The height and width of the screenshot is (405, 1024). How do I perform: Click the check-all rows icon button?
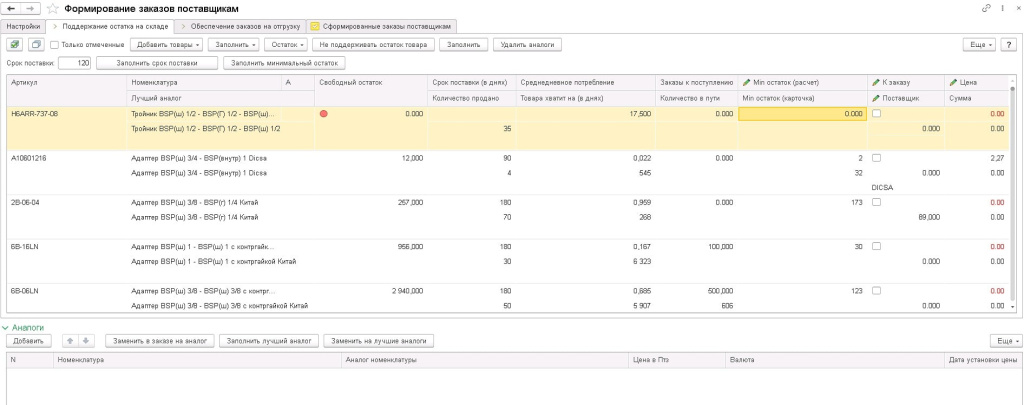point(15,45)
